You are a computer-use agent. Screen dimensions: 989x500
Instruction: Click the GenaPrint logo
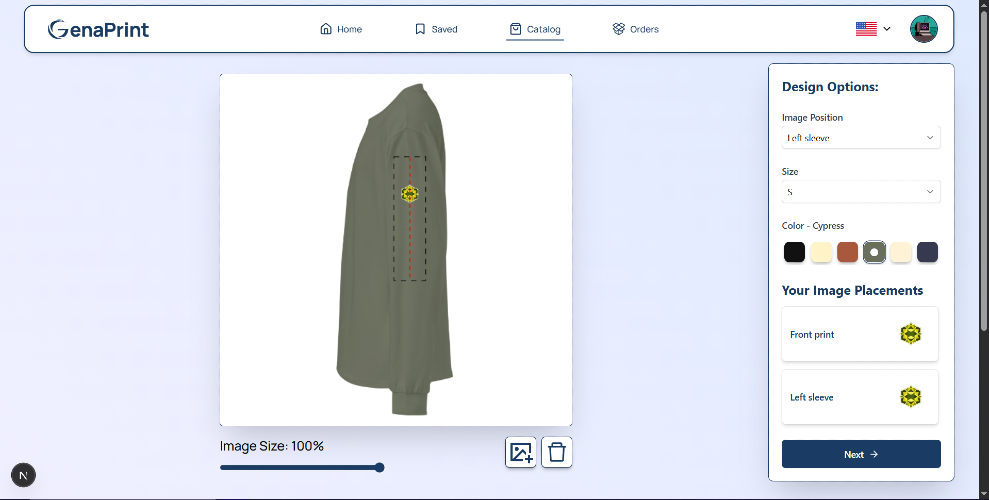pos(98,29)
